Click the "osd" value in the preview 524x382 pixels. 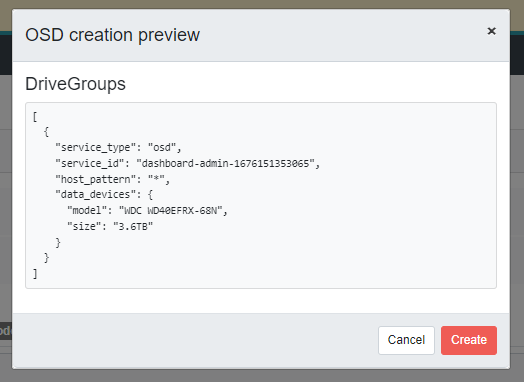pyautogui.click(x=162, y=147)
